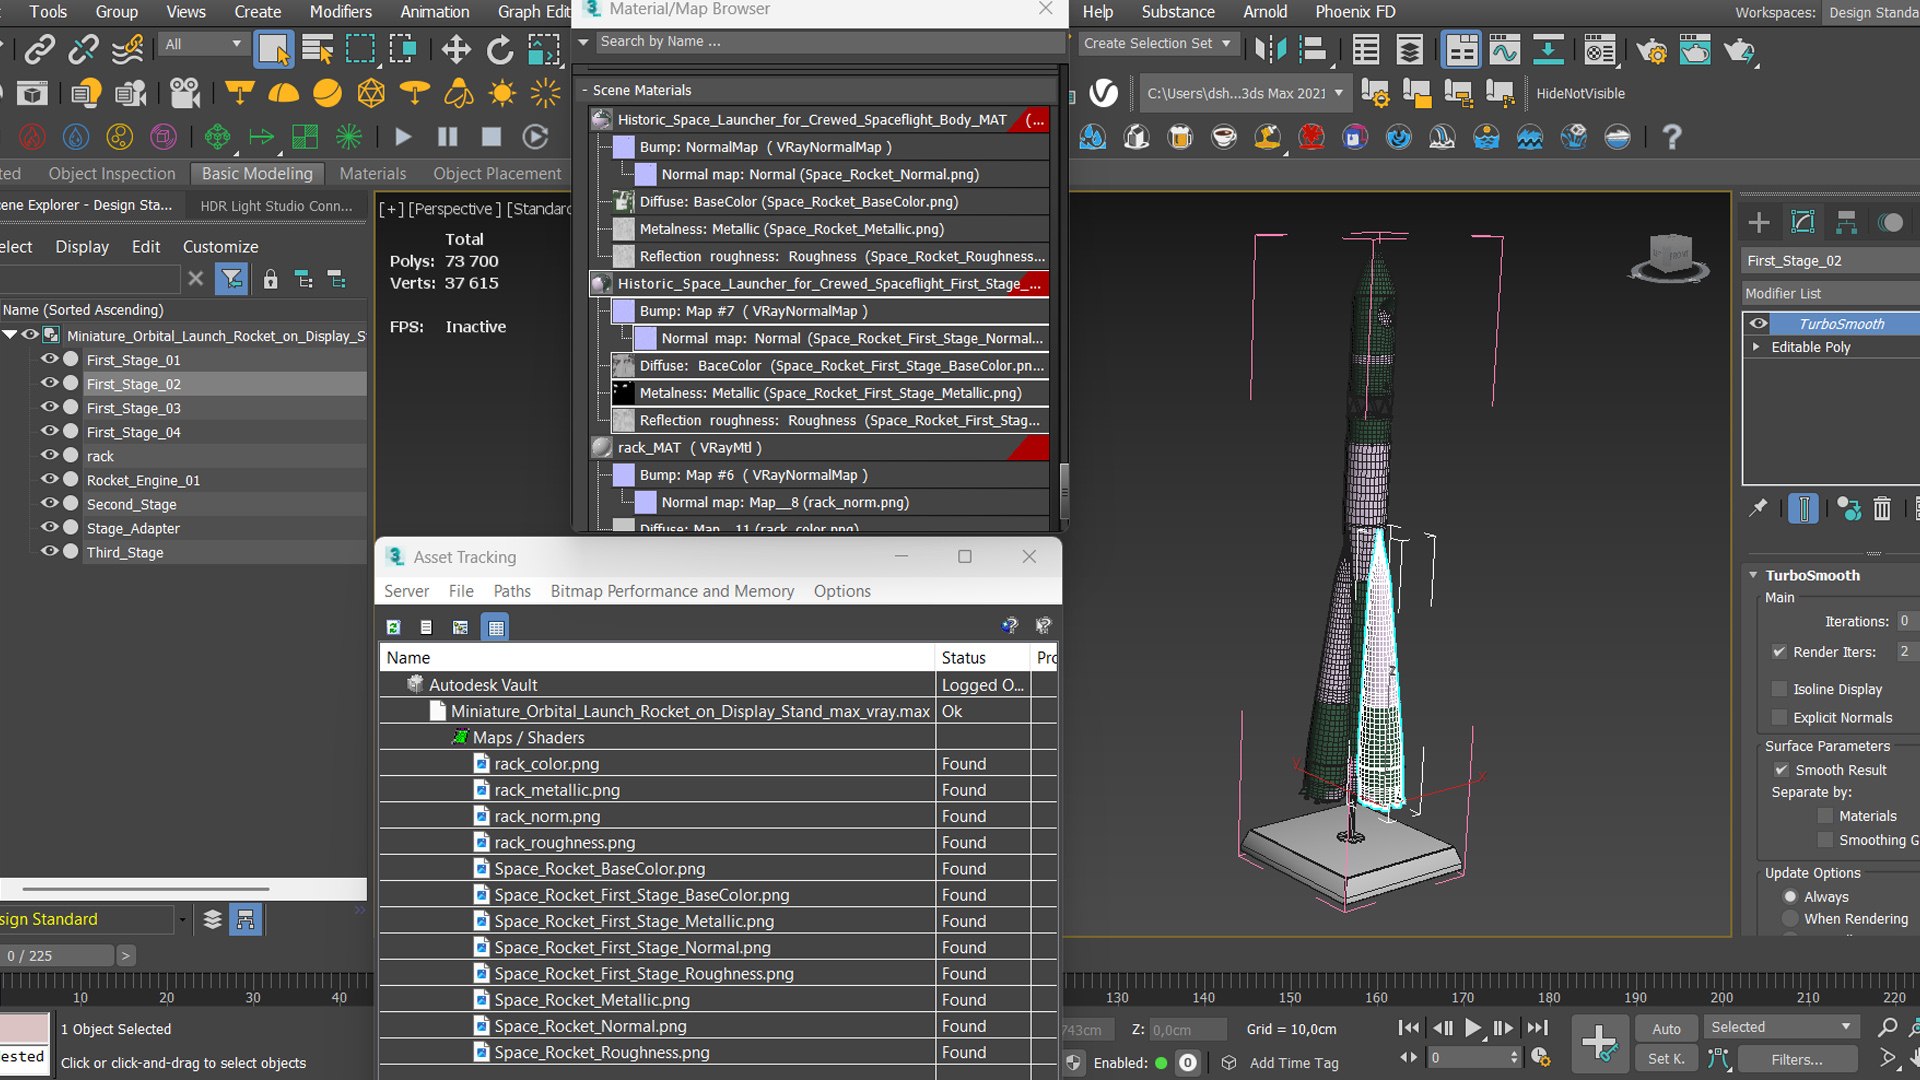The width and height of the screenshot is (1920, 1080).
Task: Toggle the Window/Crossing selection icon
Action: (403, 48)
